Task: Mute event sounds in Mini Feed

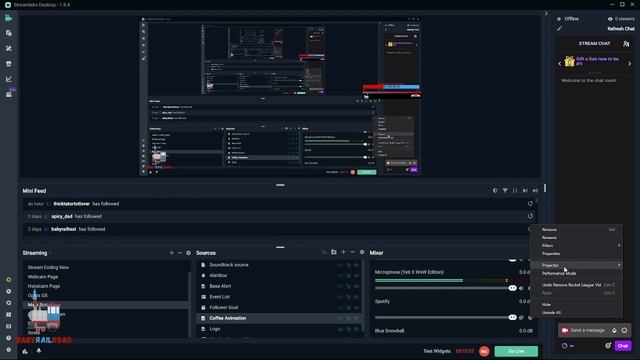Action: click(x=535, y=190)
